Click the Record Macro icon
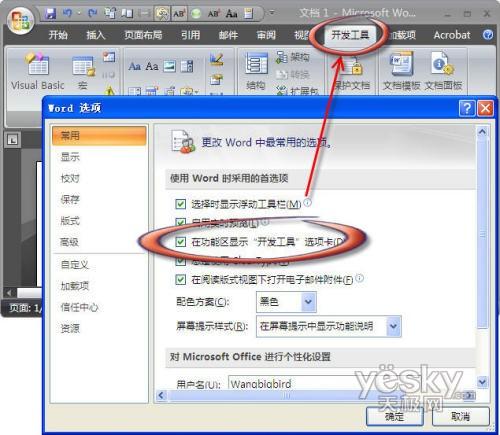The image size is (500, 435). (109, 57)
